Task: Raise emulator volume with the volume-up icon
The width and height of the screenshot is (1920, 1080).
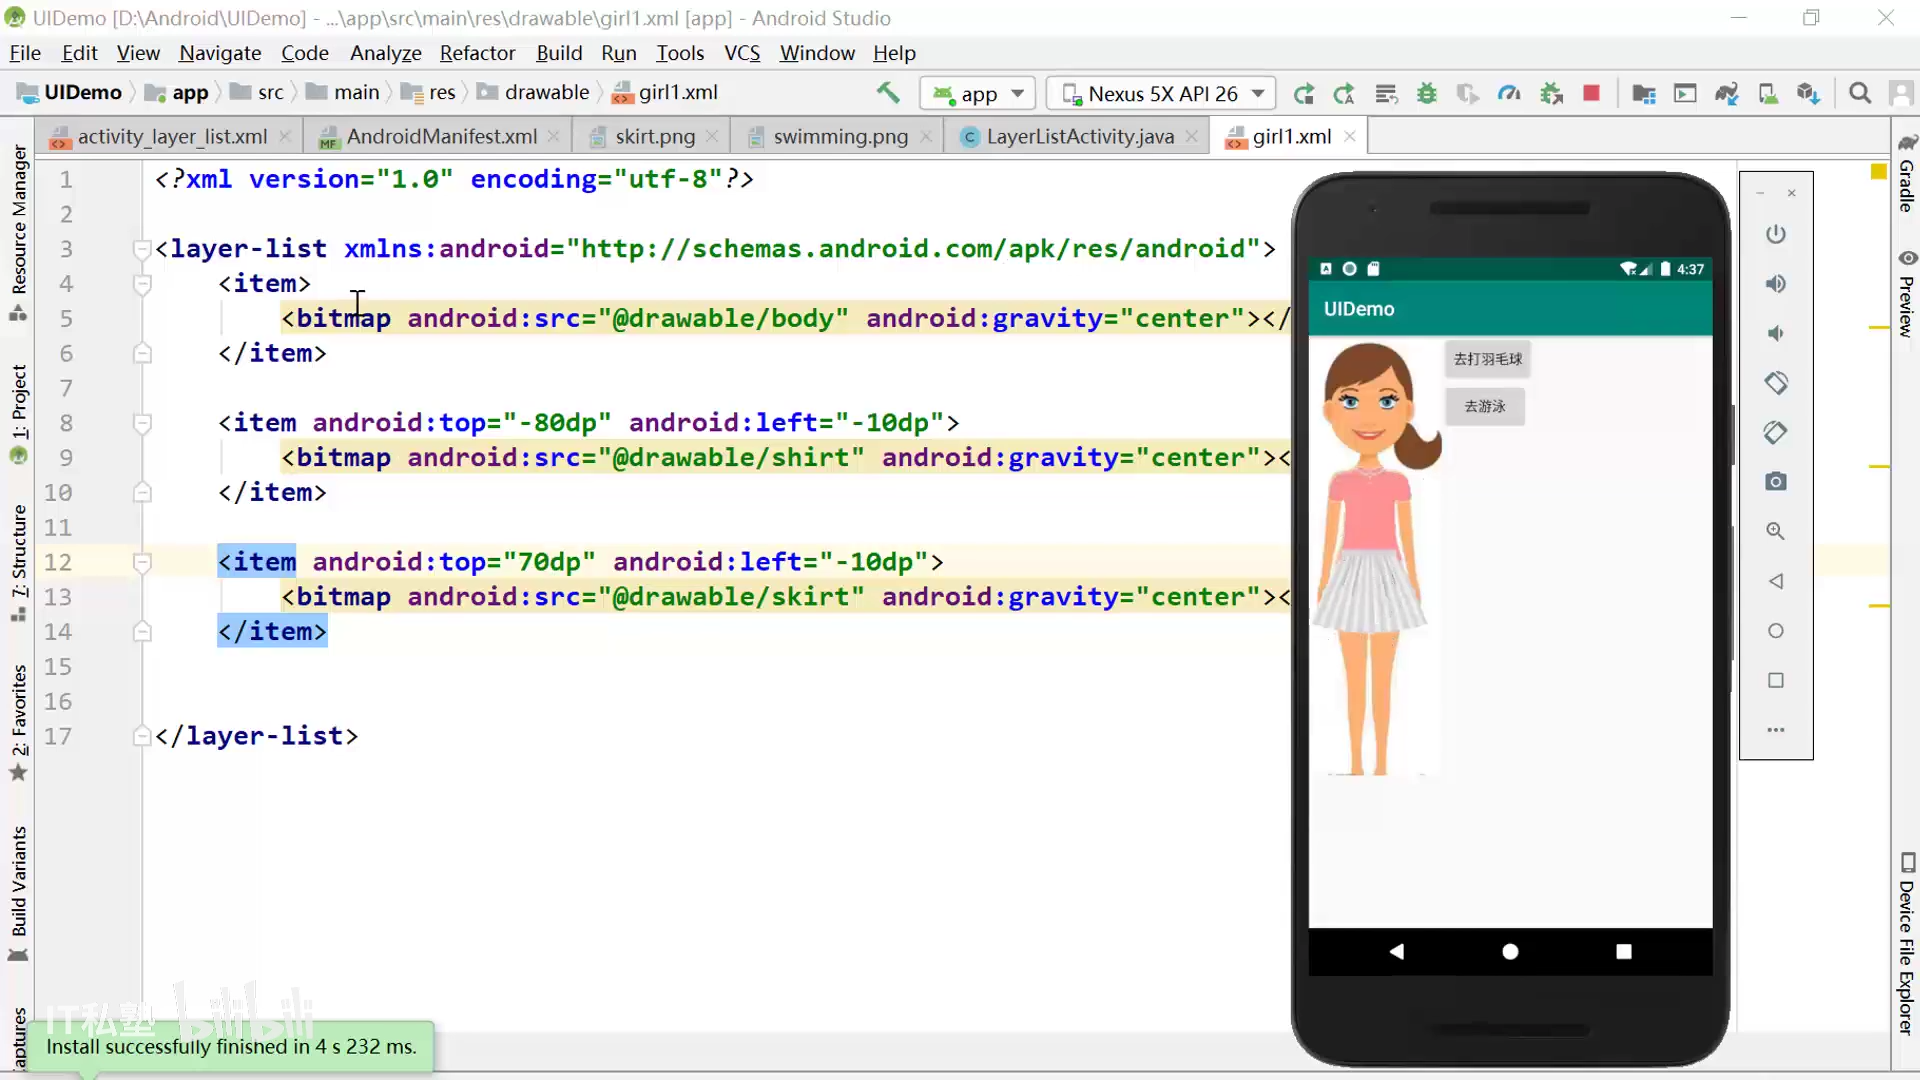Action: pos(1776,284)
